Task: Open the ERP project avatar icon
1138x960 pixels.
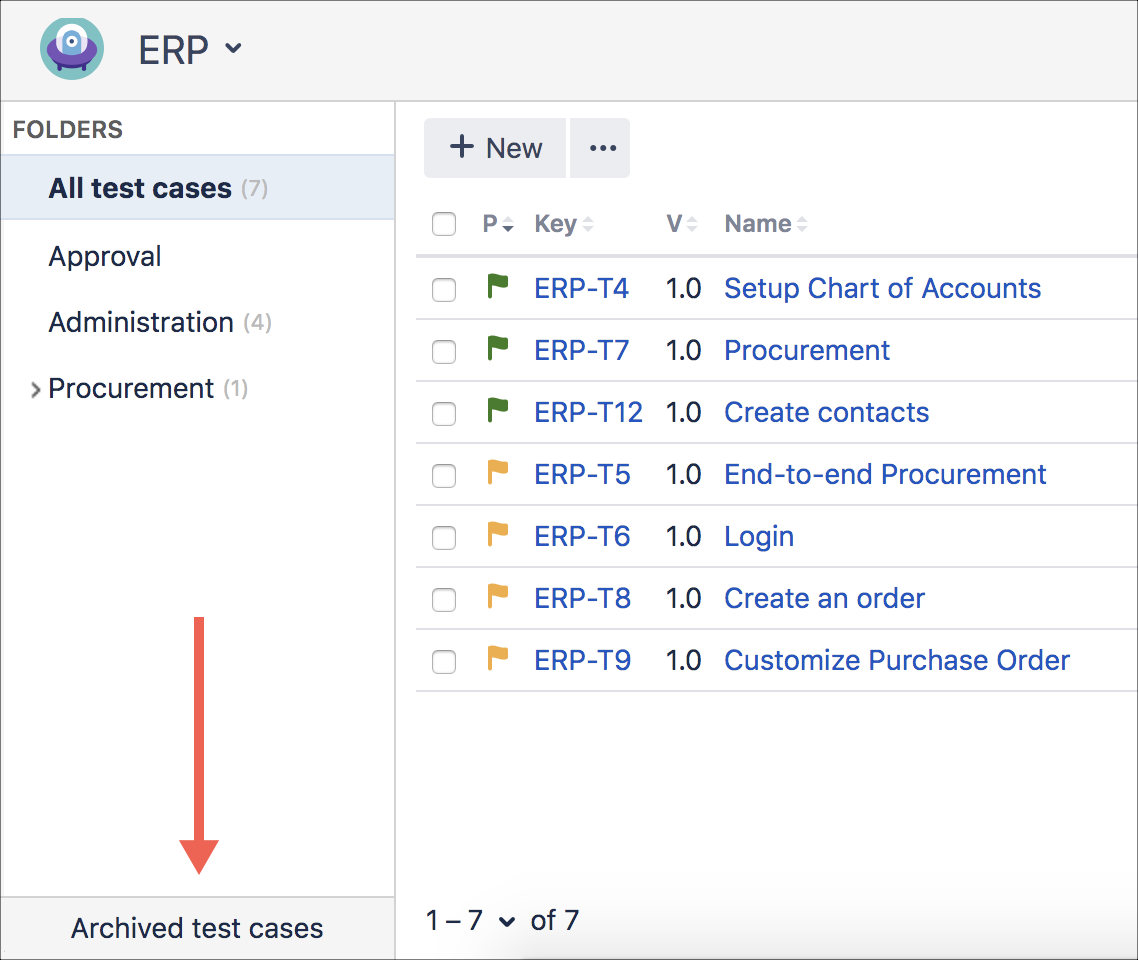Action: point(71,47)
